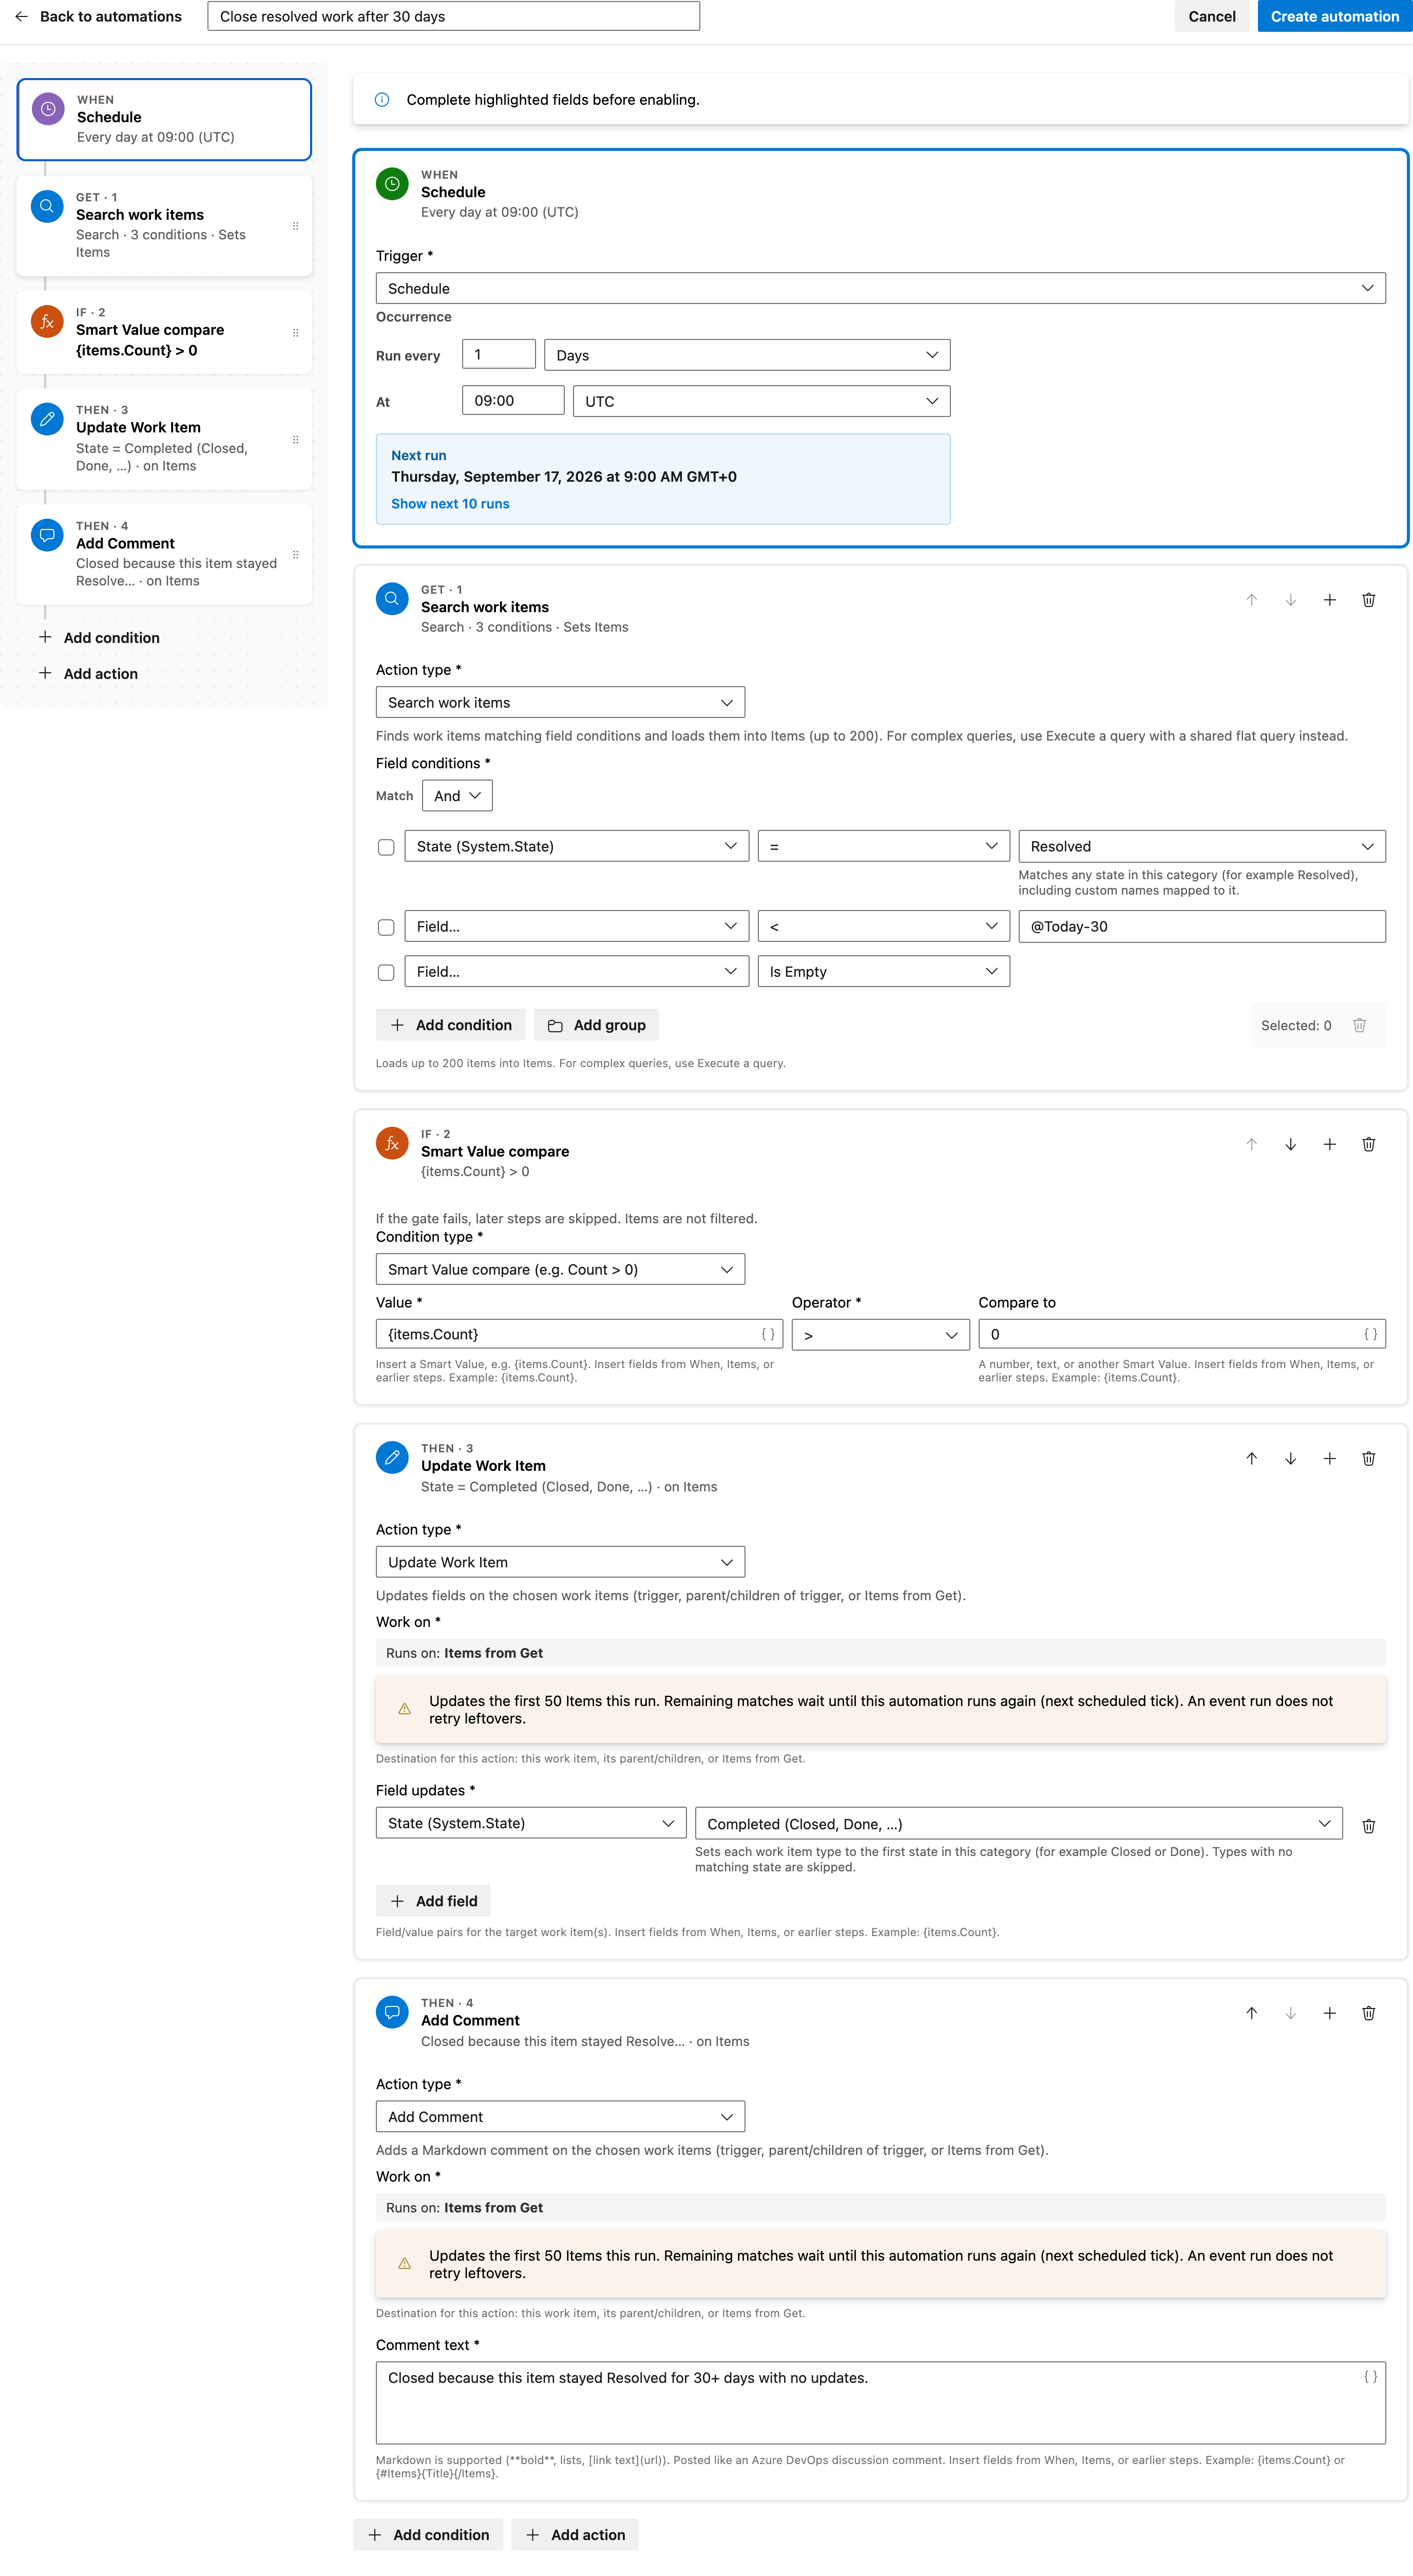Screen dimensions: 1413x2576
Task: Click the Comment text area
Action: [x=880, y=2403]
